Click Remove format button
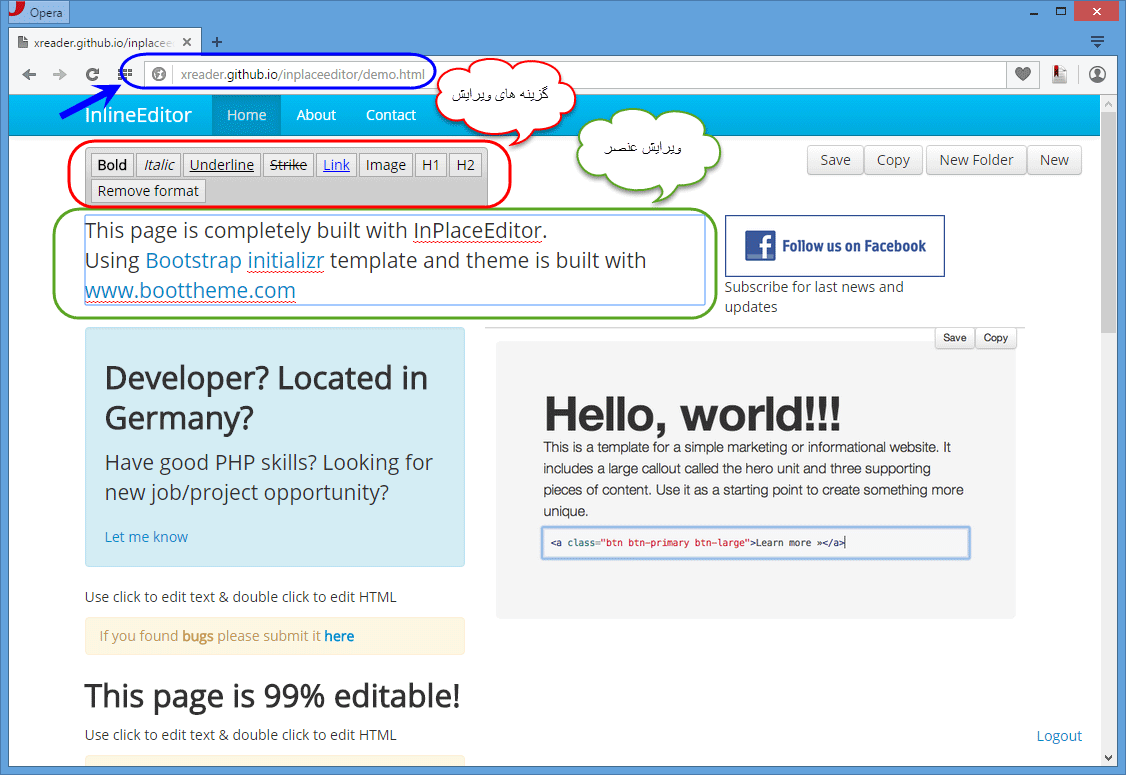 point(148,191)
